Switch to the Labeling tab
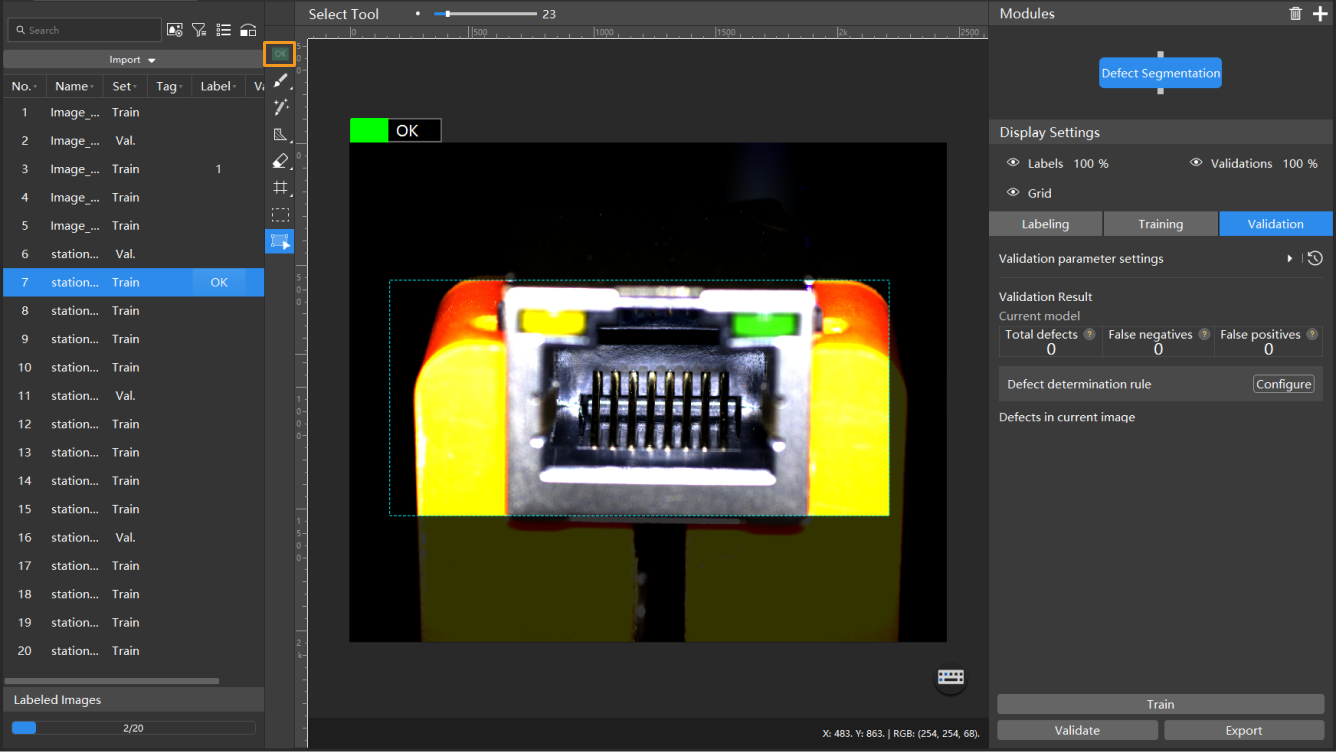 click(1045, 224)
